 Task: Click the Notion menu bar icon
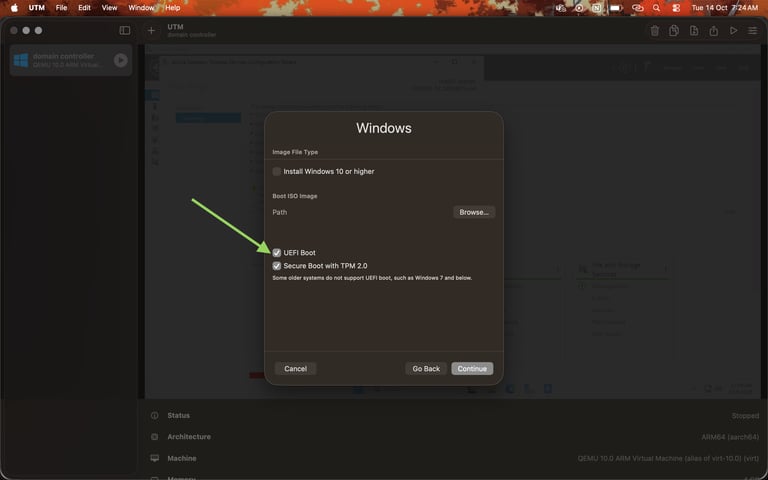(596, 8)
